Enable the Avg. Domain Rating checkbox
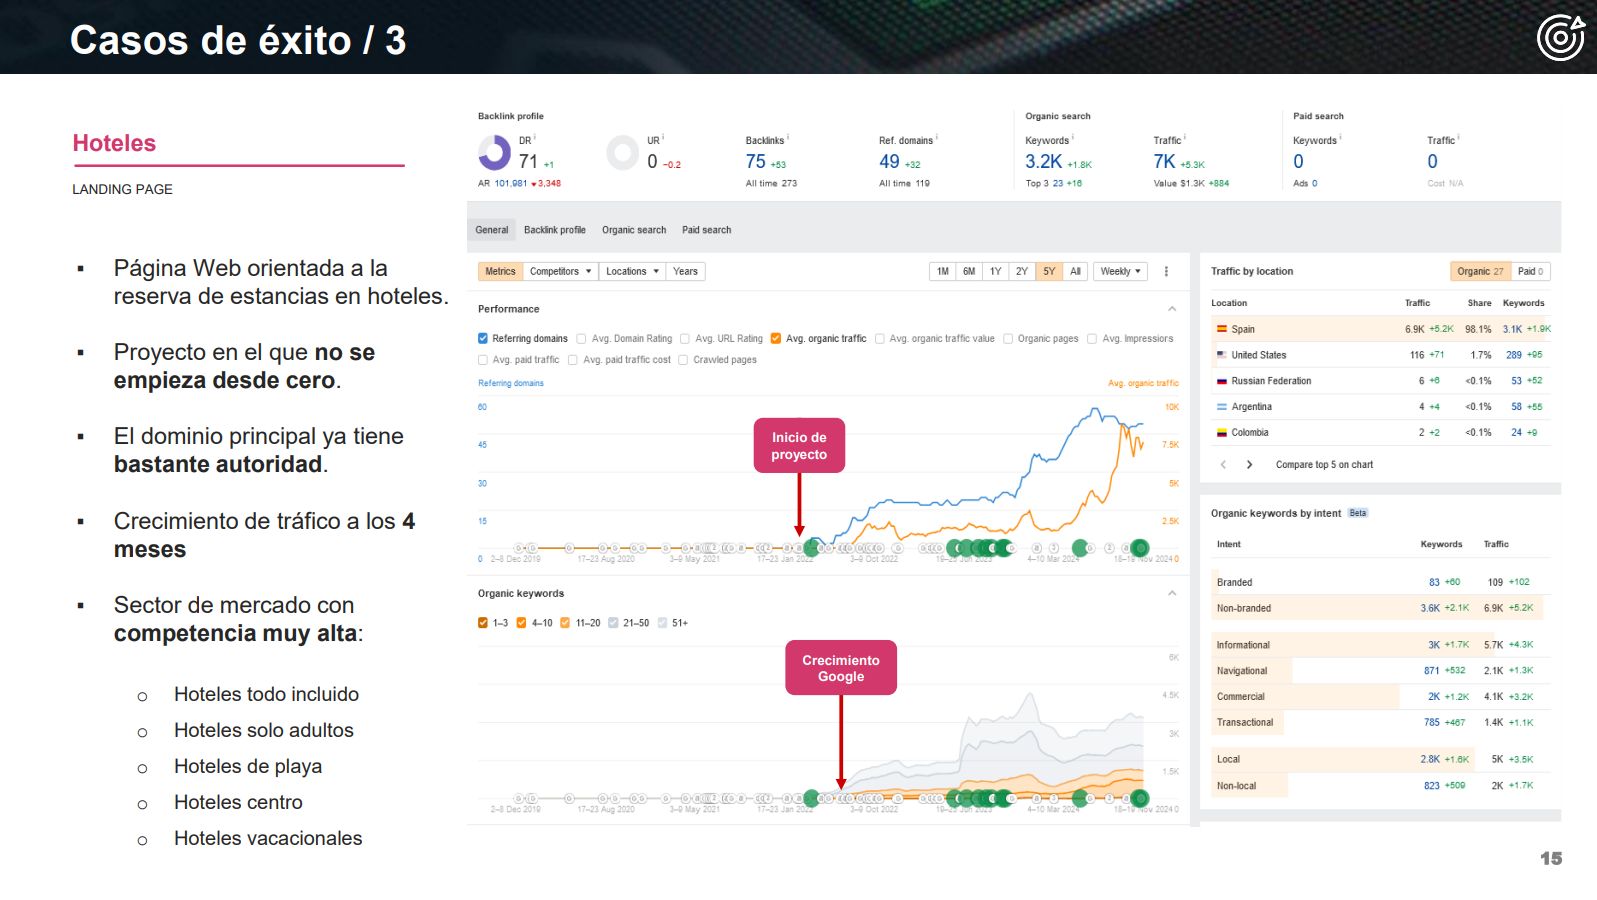This screenshot has height=900, width=1597. pos(581,339)
